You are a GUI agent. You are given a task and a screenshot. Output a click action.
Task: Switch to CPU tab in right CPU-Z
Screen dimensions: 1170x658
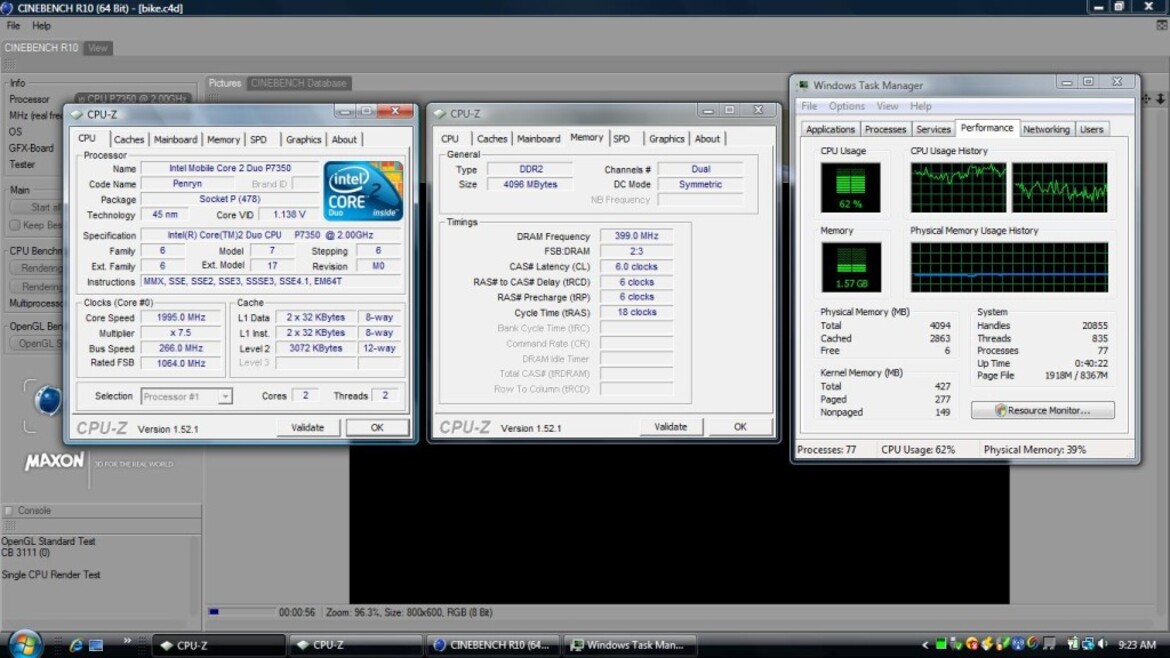coord(450,139)
